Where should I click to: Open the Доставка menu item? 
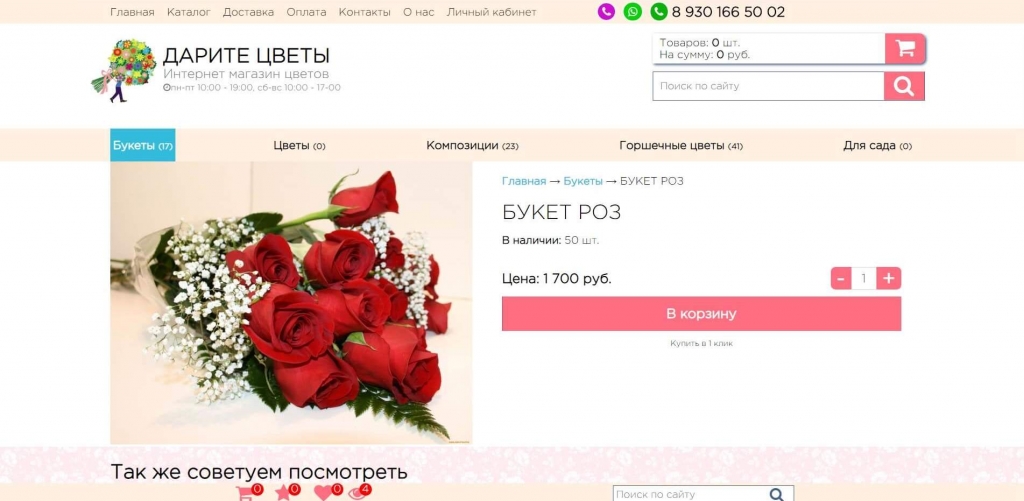(248, 12)
